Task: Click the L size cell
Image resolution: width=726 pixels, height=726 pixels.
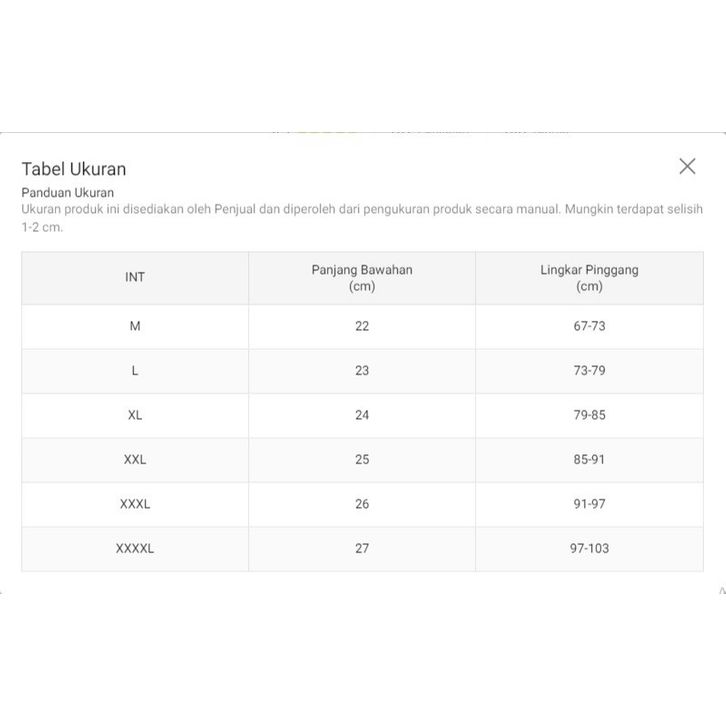Action: pyautogui.click(x=135, y=370)
